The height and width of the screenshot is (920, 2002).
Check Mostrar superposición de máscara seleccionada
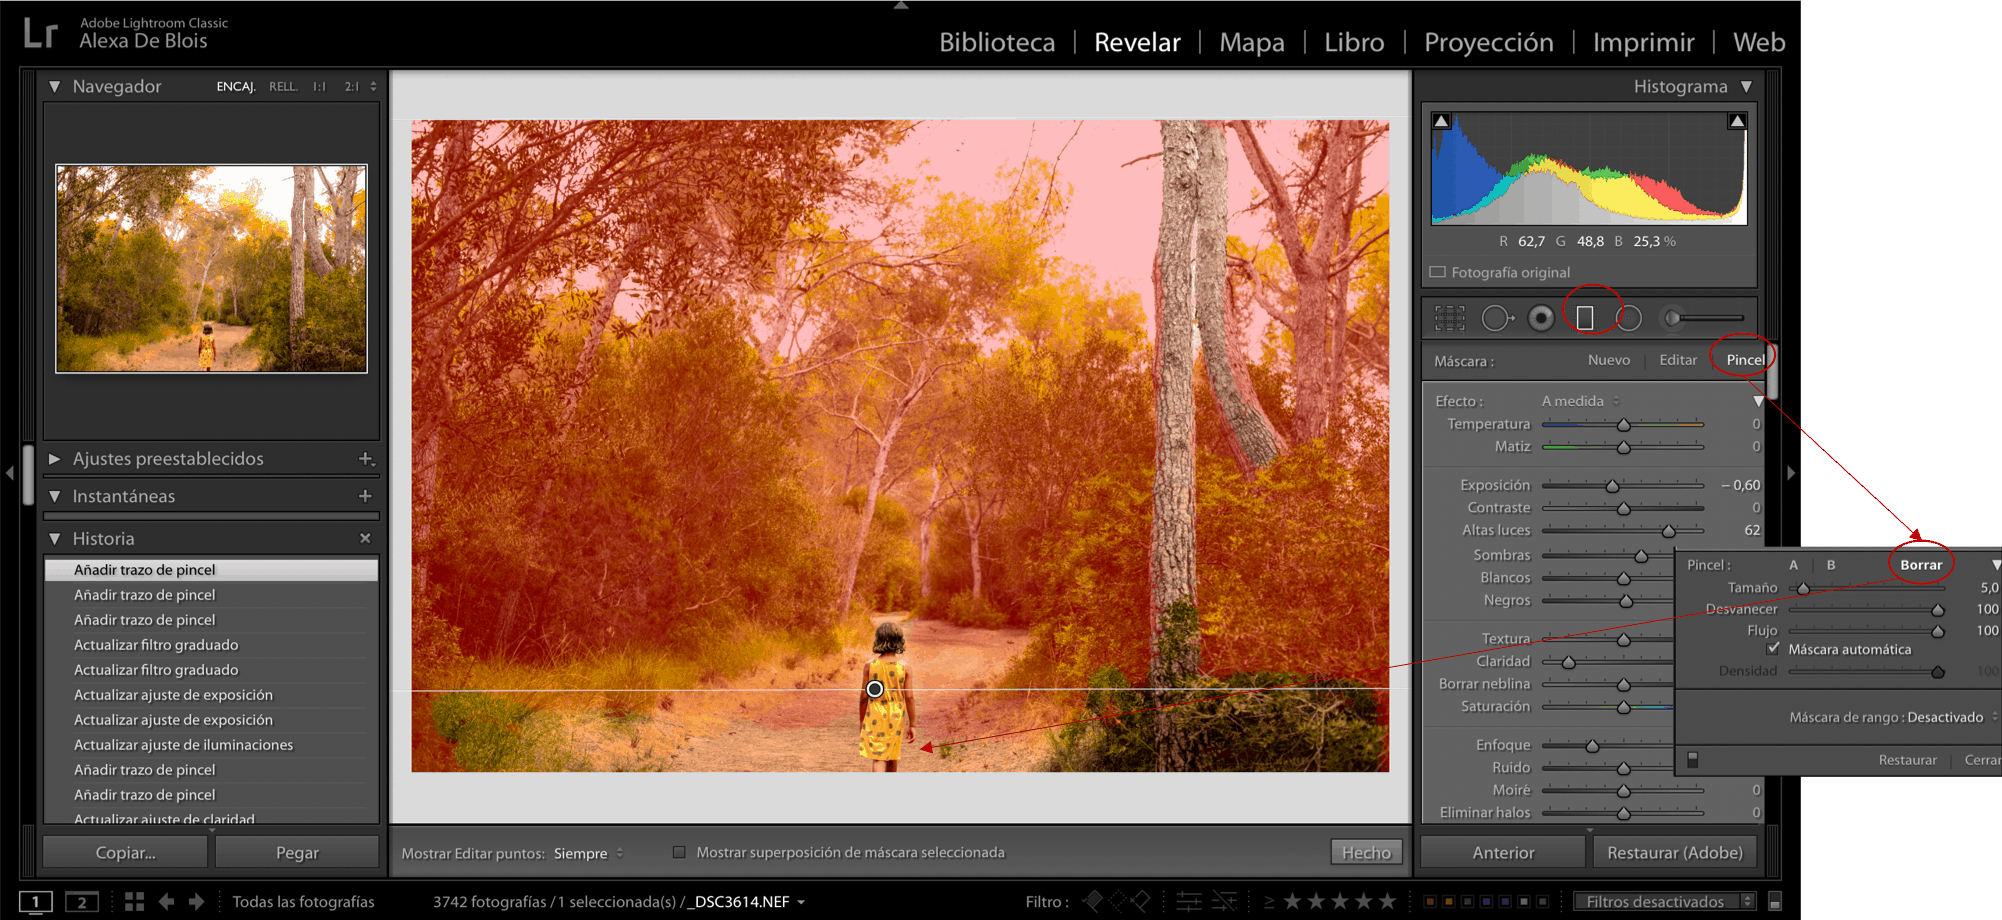[x=679, y=852]
